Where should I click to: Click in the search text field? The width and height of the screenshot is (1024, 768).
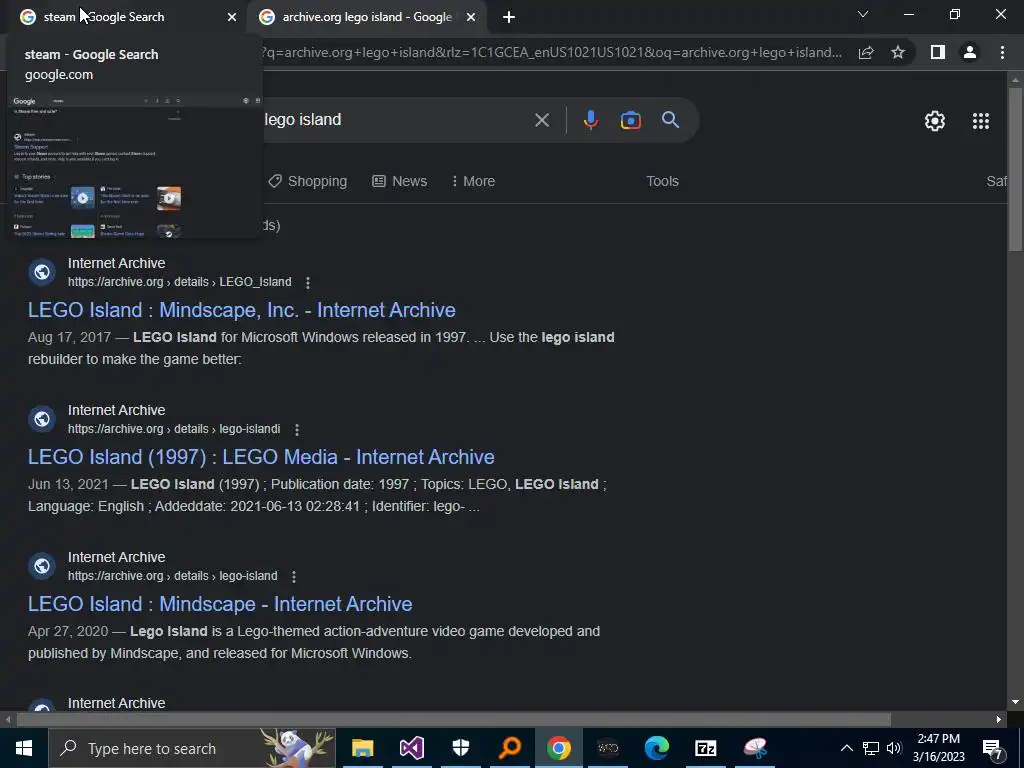click(x=392, y=120)
